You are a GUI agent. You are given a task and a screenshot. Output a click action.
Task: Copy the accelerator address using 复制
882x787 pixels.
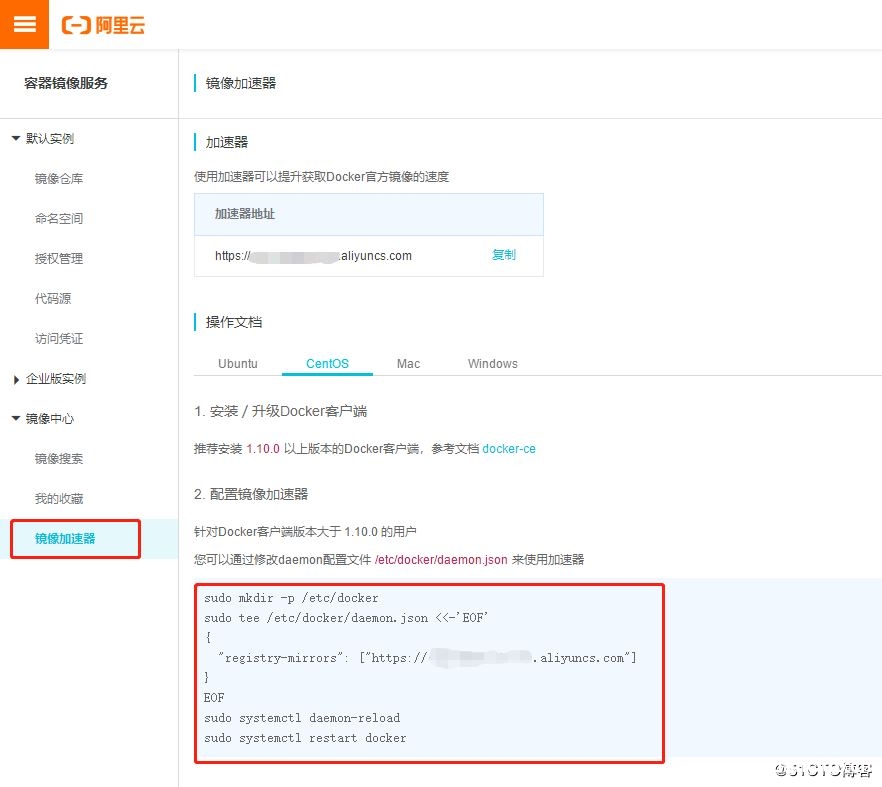tap(504, 255)
